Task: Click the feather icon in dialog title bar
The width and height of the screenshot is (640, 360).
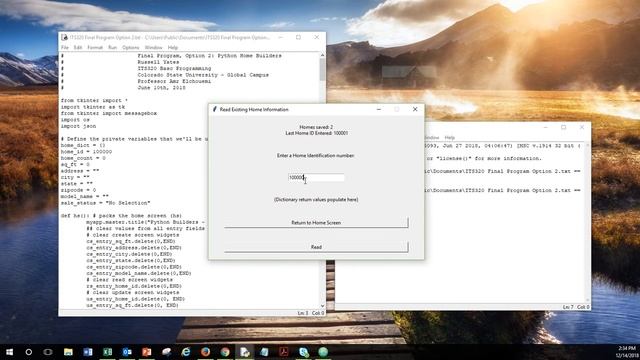Action: click(215, 109)
